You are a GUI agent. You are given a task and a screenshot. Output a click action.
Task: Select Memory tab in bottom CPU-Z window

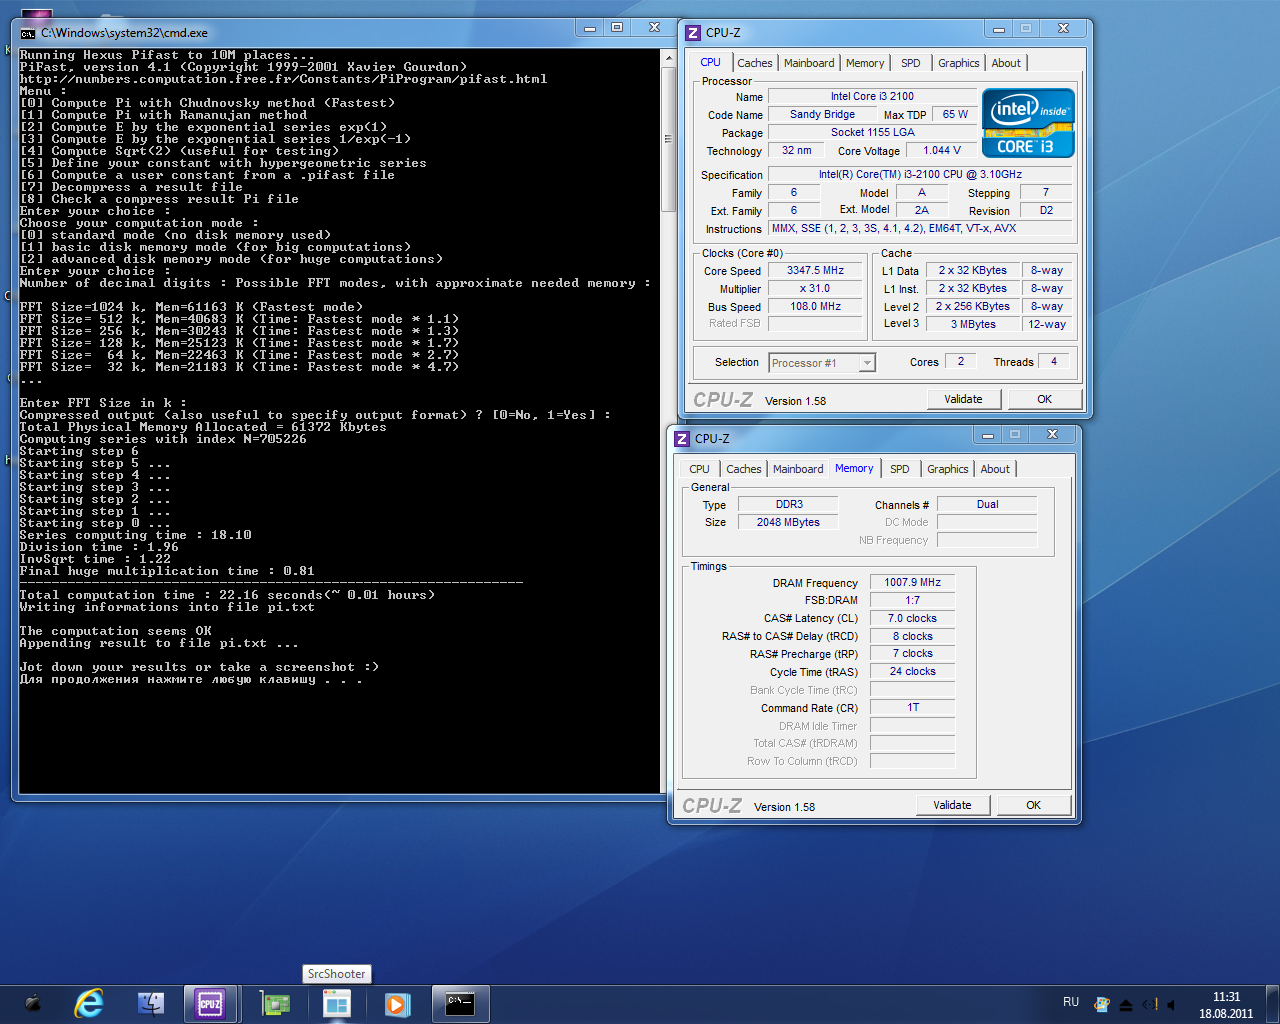pos(854,468)
